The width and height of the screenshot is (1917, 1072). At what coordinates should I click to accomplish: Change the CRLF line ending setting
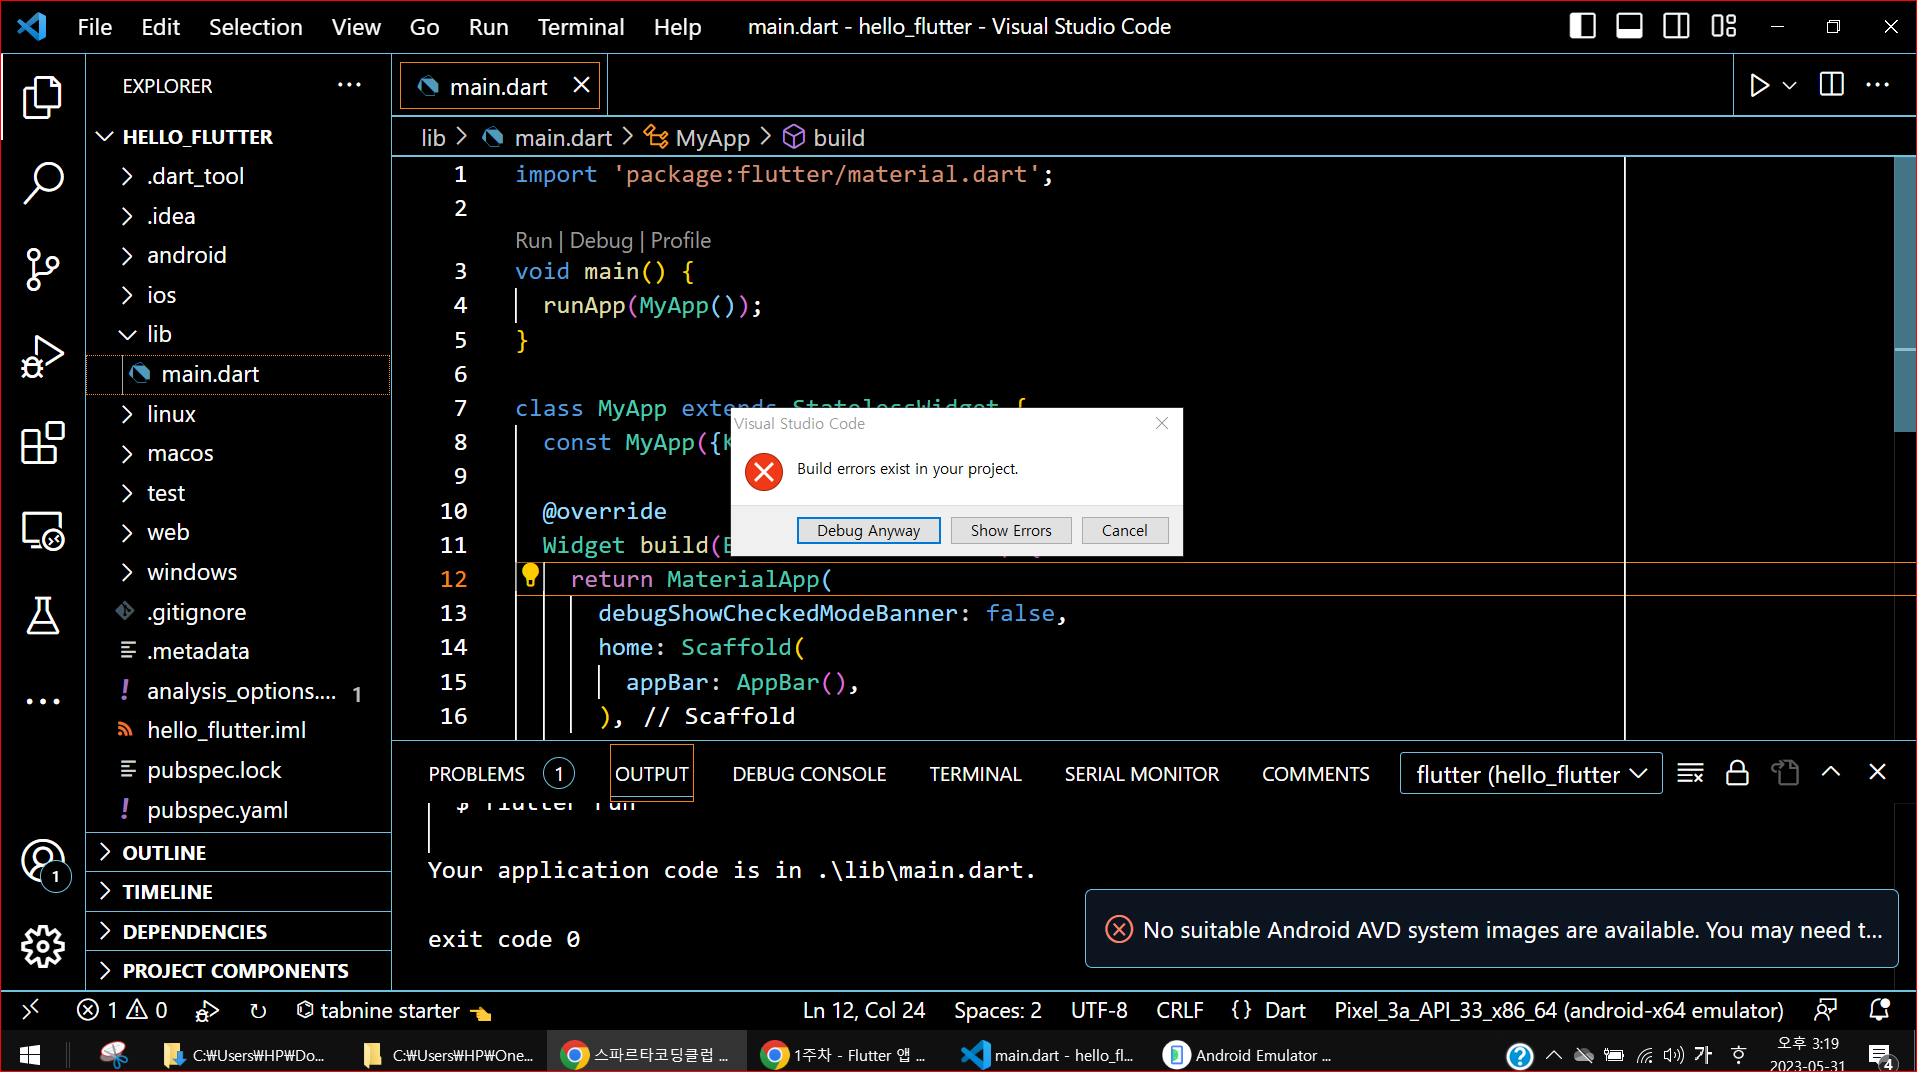[x=1179, y=1011]
